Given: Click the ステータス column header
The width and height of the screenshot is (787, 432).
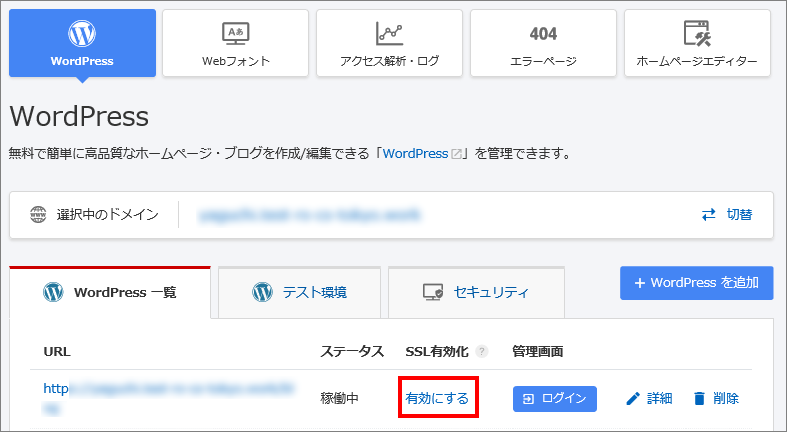Looking at the screenshot, I should (x=352, y=351).
